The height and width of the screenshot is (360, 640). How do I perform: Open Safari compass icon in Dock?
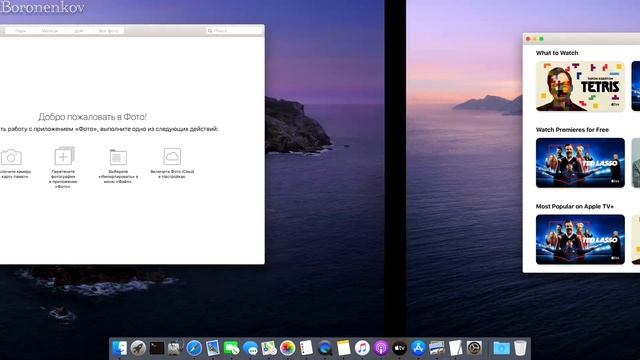pos(194,348)
